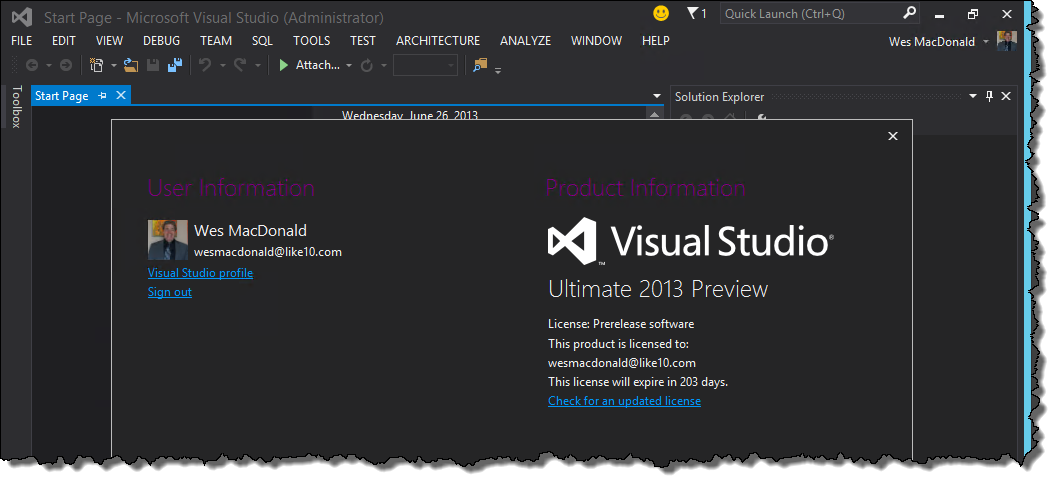Click Check for an updated license
The width and height of the screenshot is (1059, 484).
click(x=624, y=401)
